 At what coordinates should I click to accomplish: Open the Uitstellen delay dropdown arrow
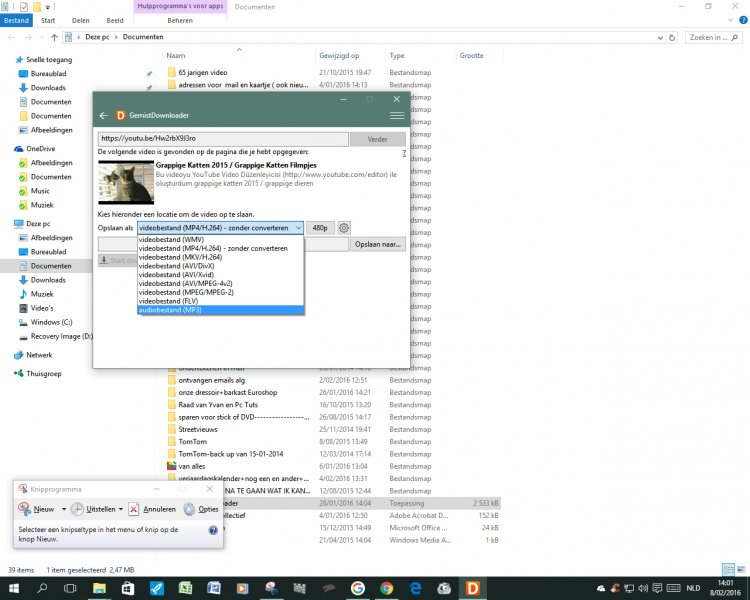[x=121, y=509]
